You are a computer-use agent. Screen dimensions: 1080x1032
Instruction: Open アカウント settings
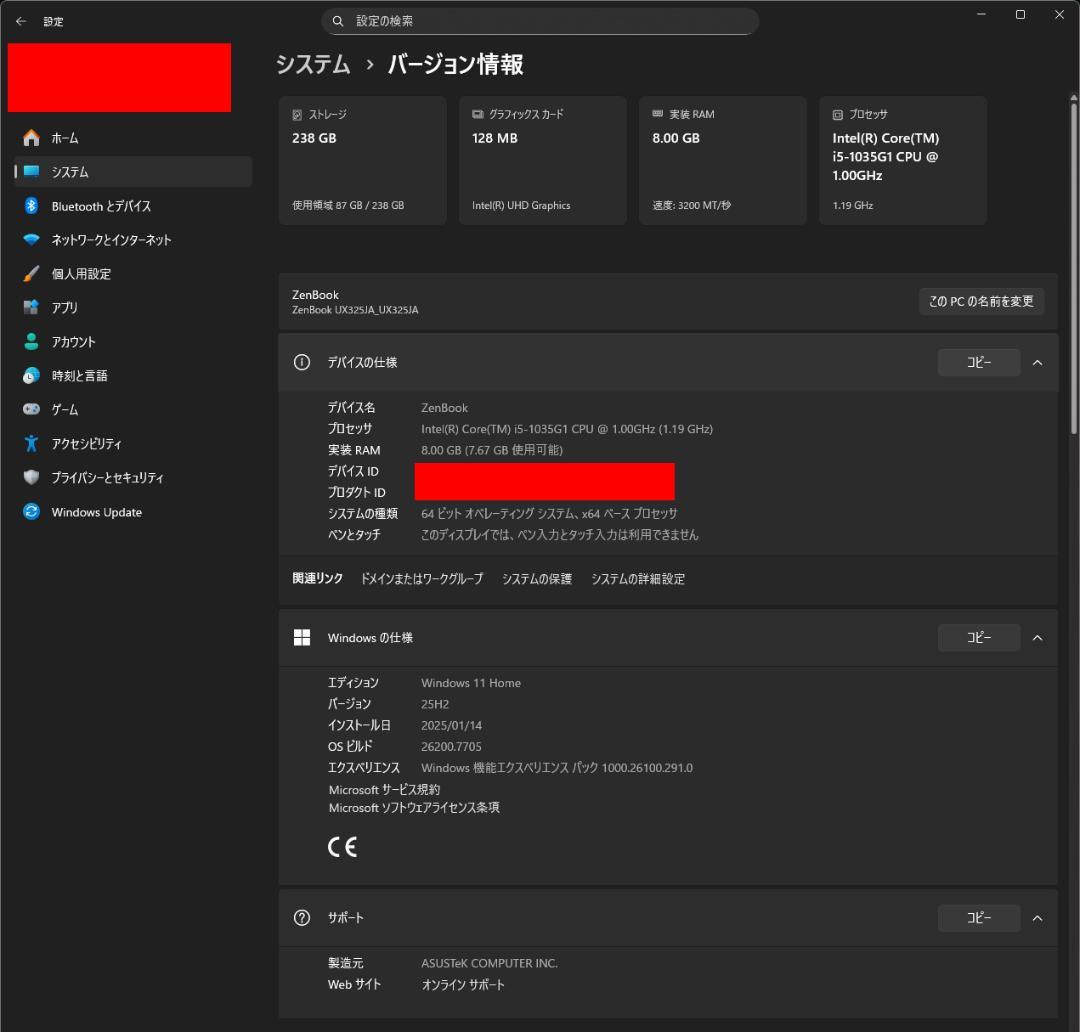[x=73, y=341]
